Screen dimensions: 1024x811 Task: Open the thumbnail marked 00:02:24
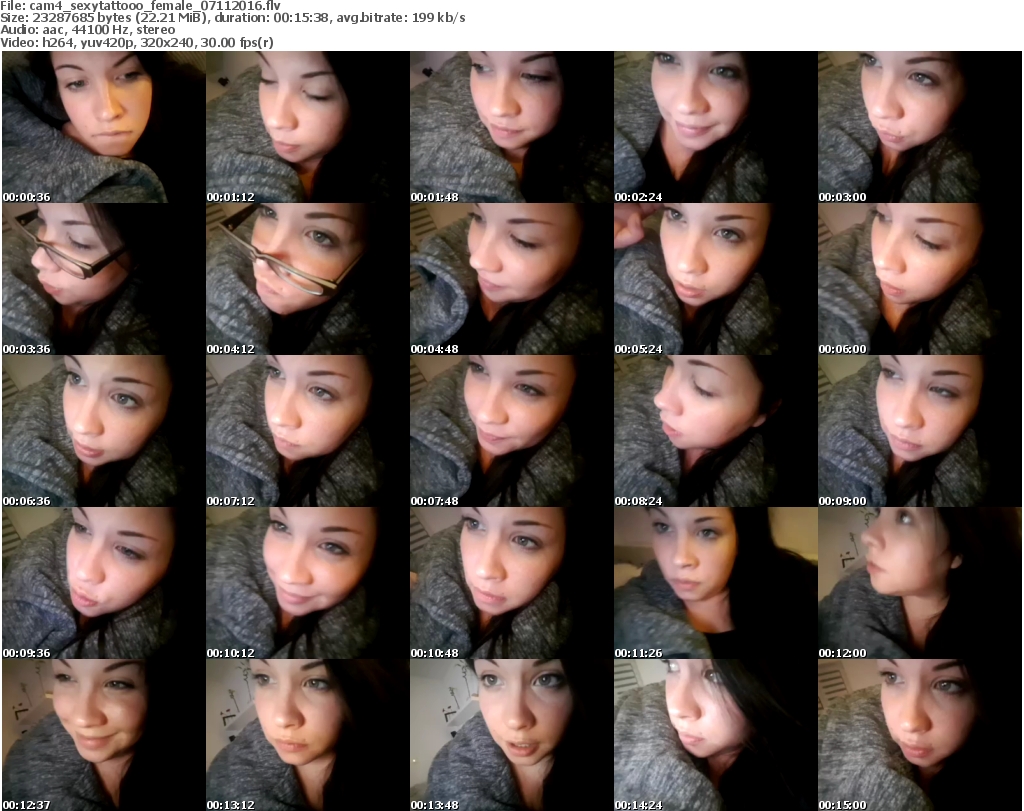pyautogui.click(x=715, y=127)
